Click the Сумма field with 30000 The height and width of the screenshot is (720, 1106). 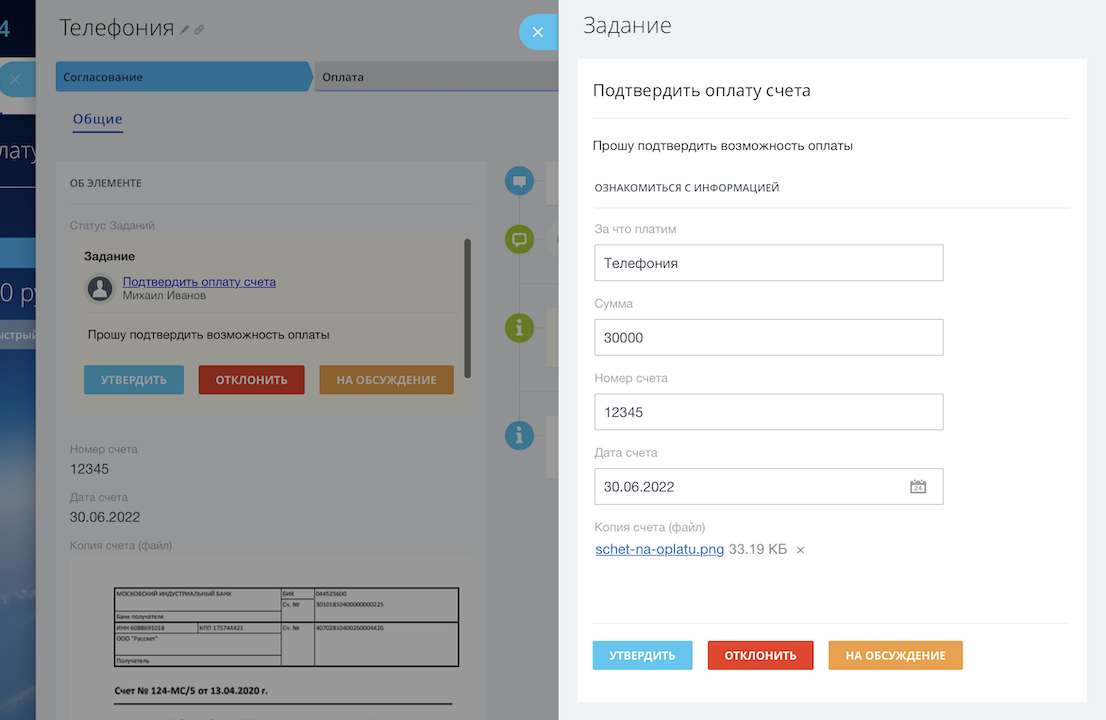[769, 338]
